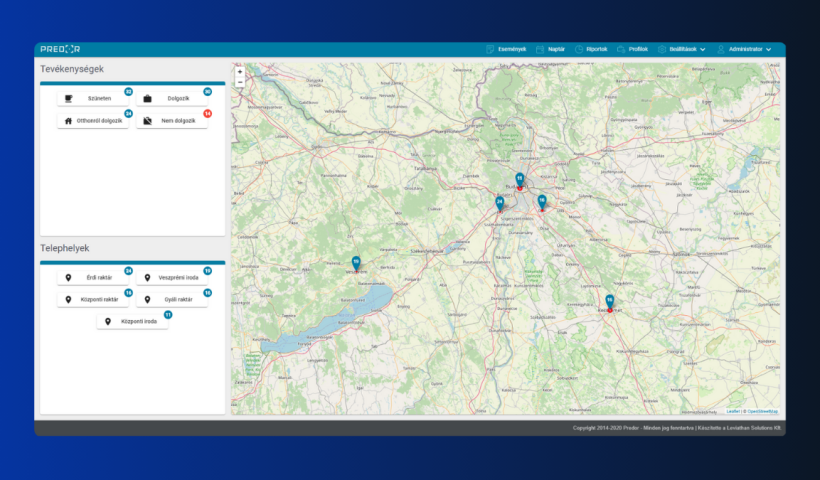Screen dimensions: 820x480
Task: Click the Predor logo
Action: tap(60, 49)
